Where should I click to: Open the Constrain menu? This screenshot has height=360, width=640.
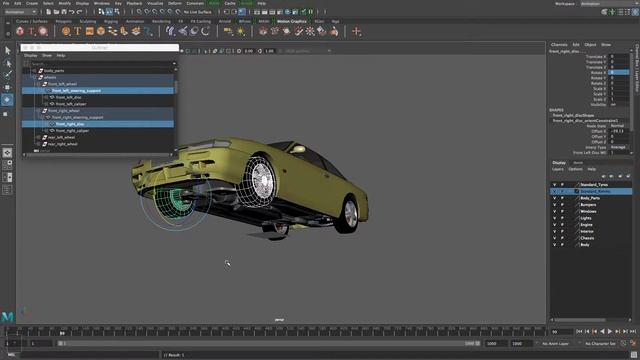(x=195, y=3)
